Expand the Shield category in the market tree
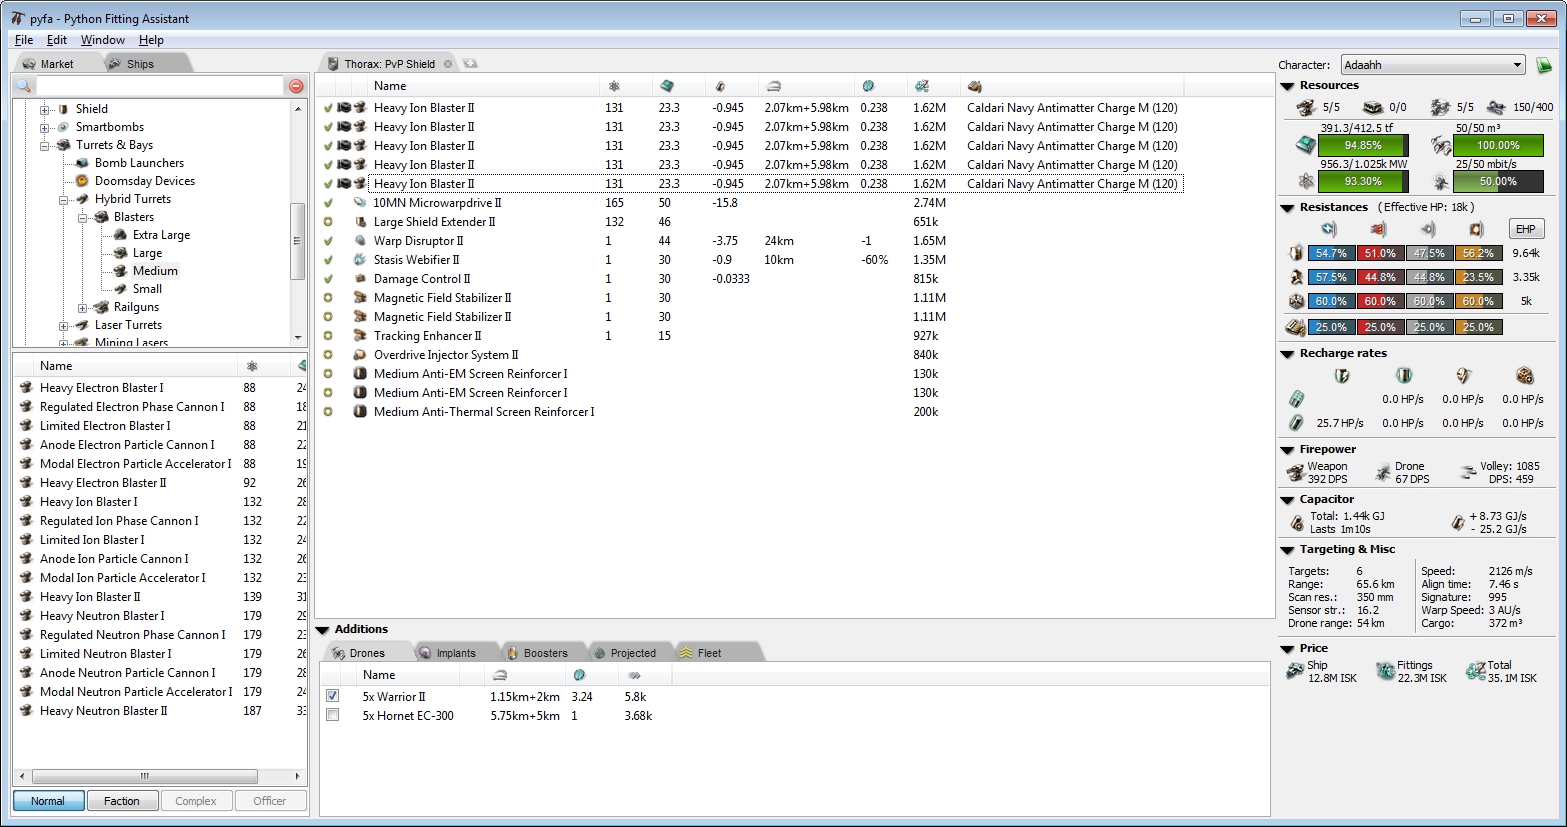This screenshot has height=827, width=1567. click(x=44, y=109)
